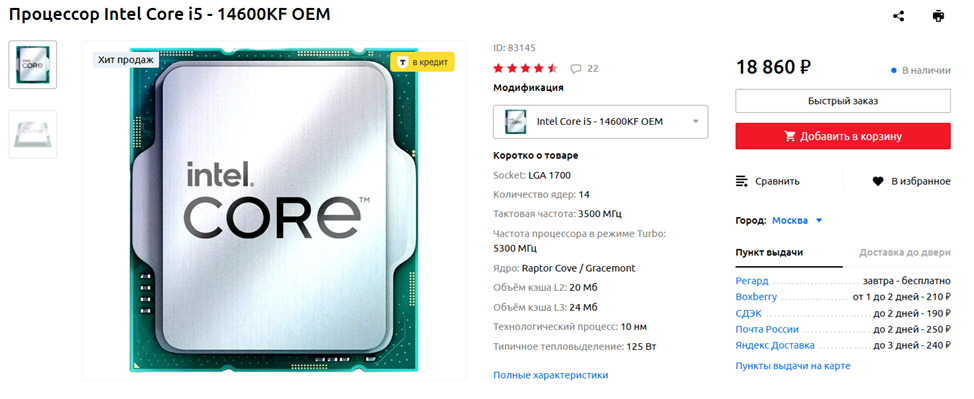This screenshot has height=399, width=974.
Task: Click the main processor image
Action: pyautogui.click(x=274, y=209)
